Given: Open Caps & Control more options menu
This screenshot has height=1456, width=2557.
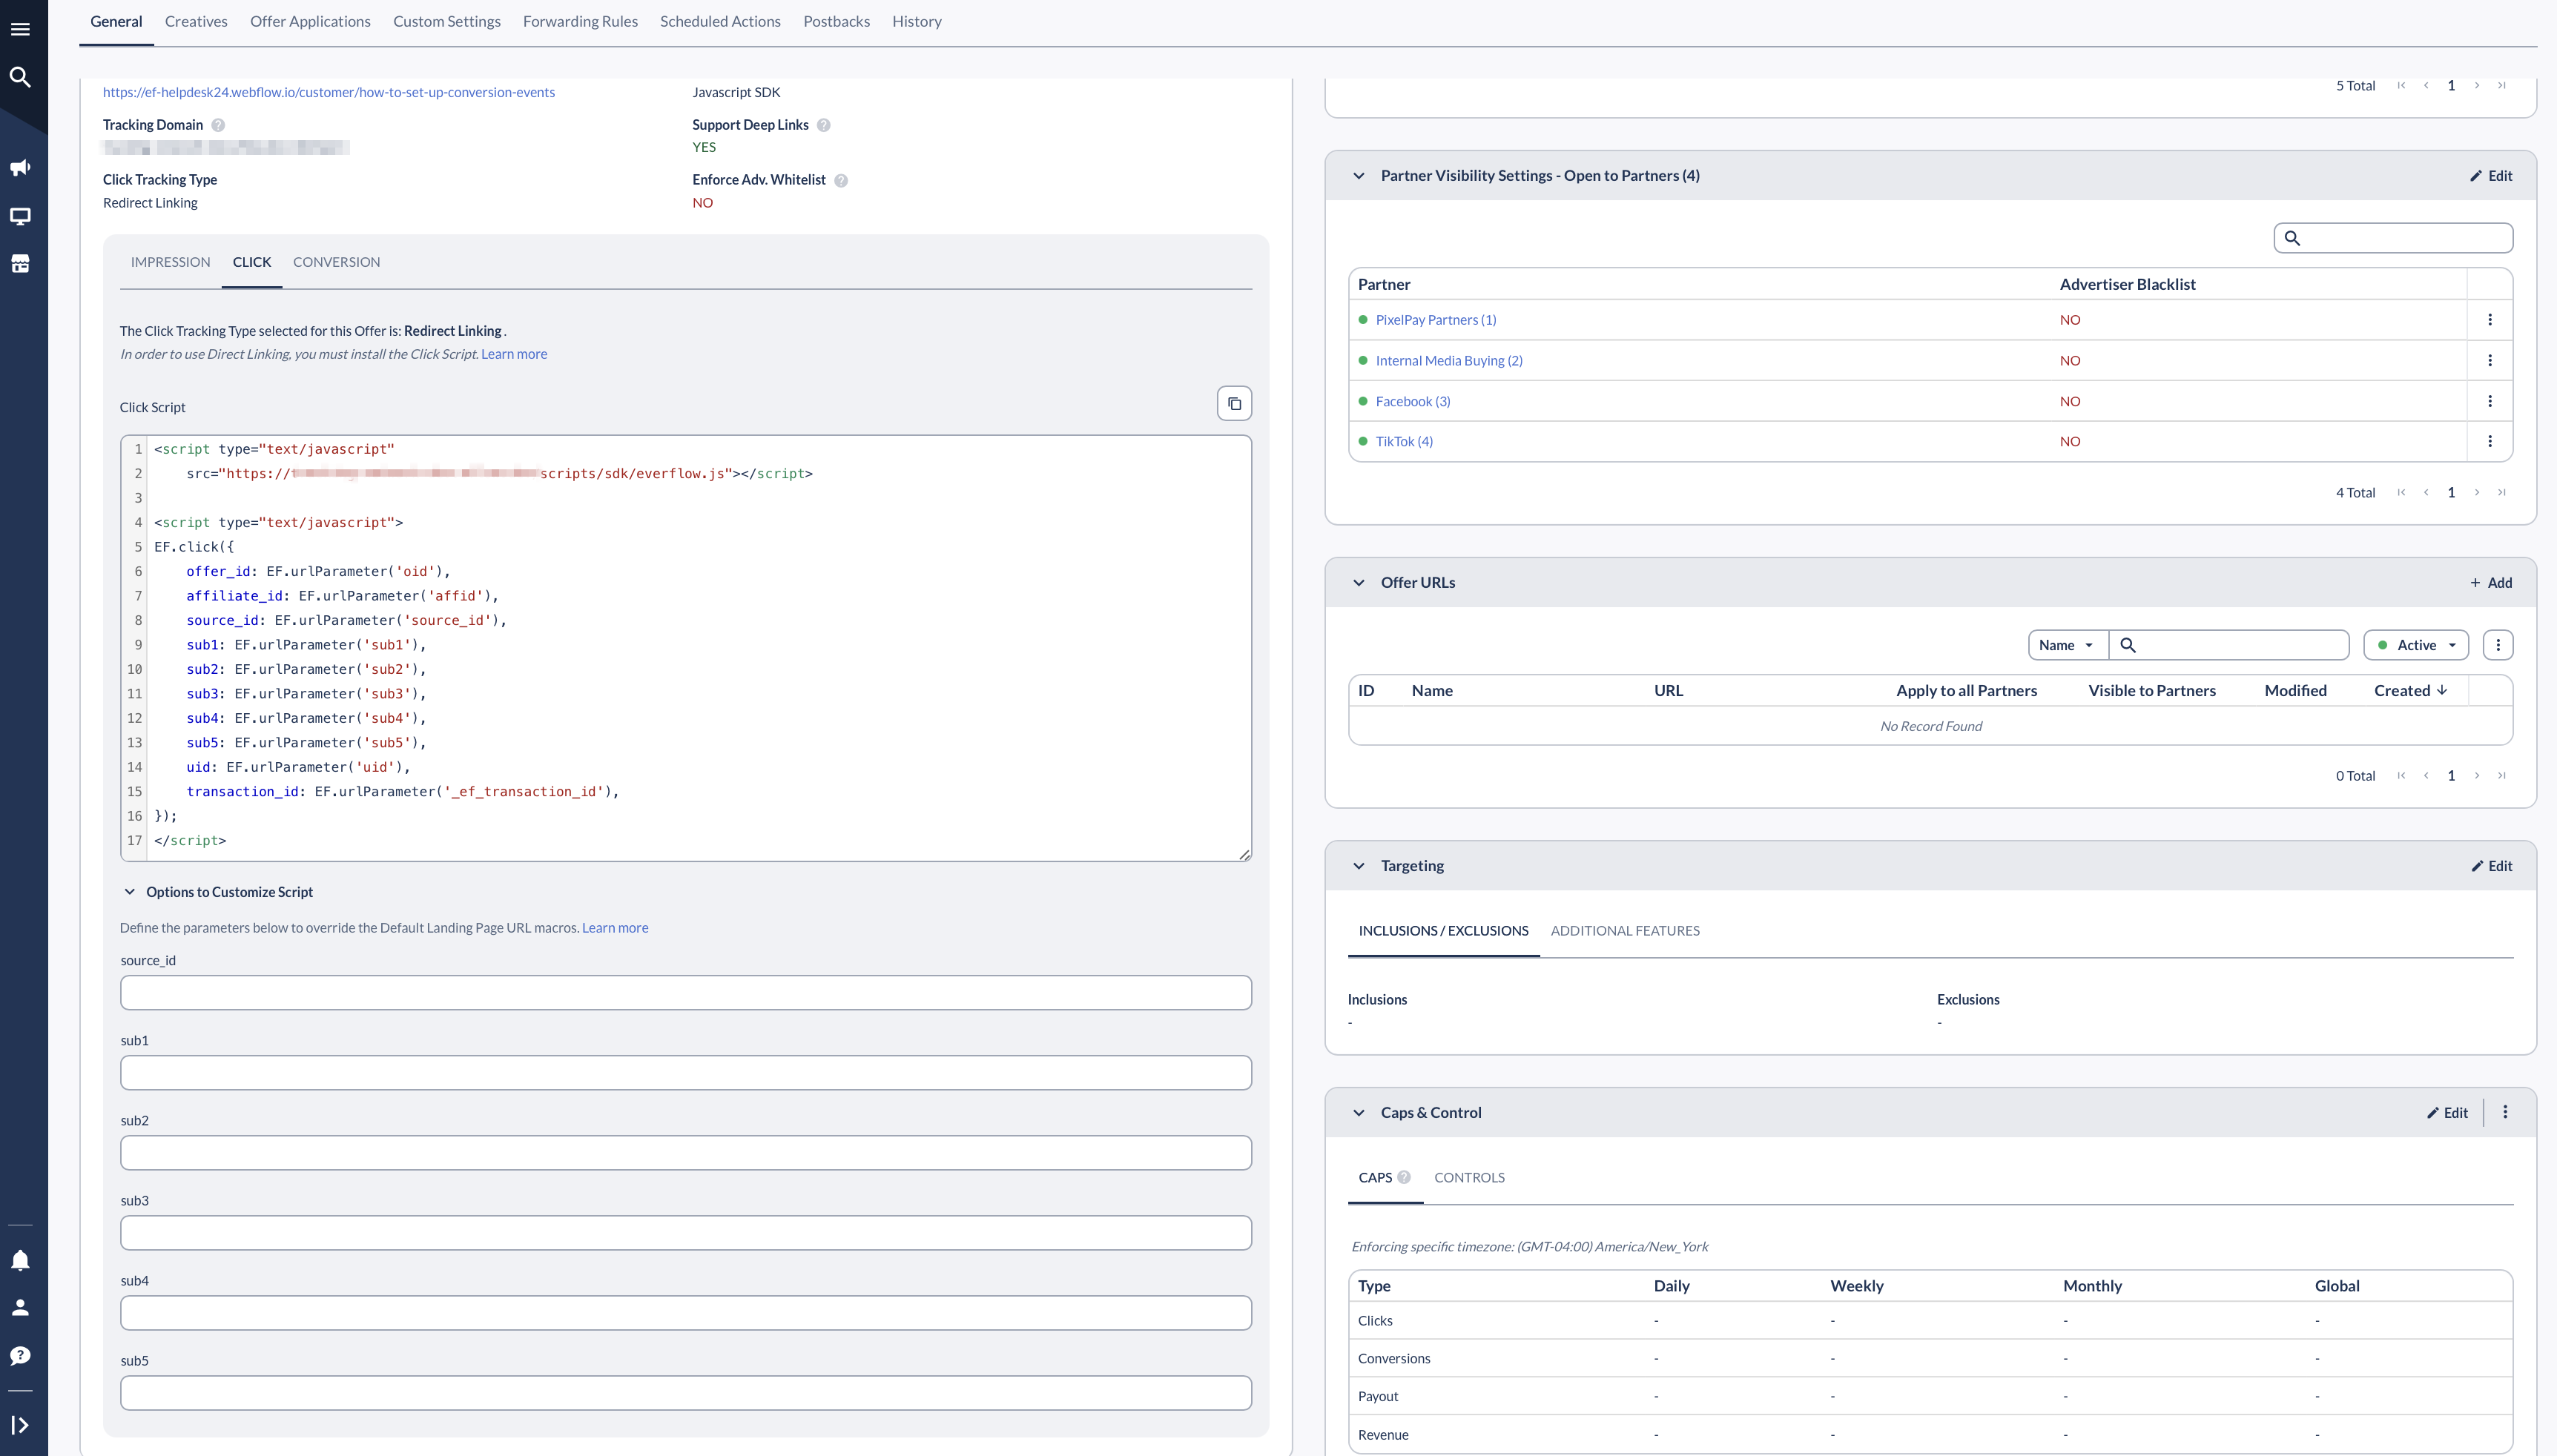Looking at the screenshot, I should click(2505, 1112).
